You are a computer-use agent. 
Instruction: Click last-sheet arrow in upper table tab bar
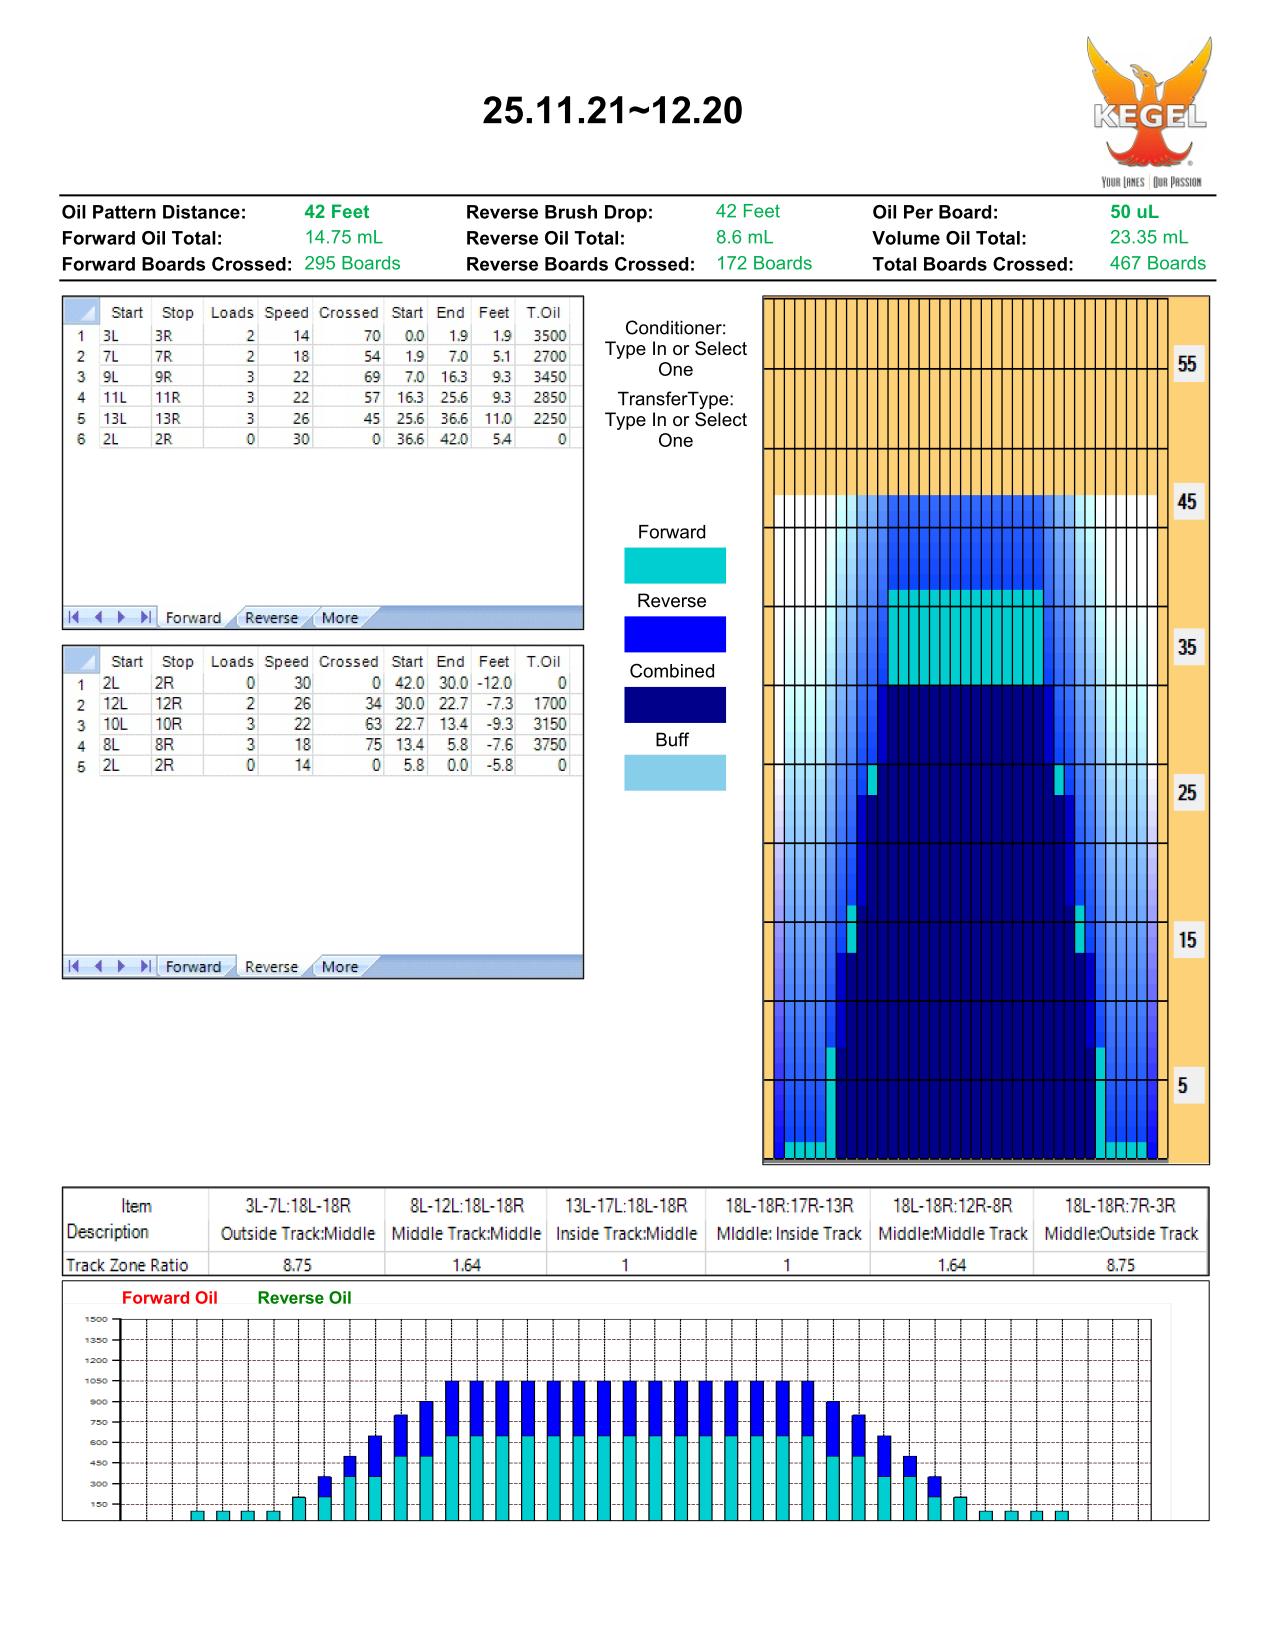coord(146,618)
